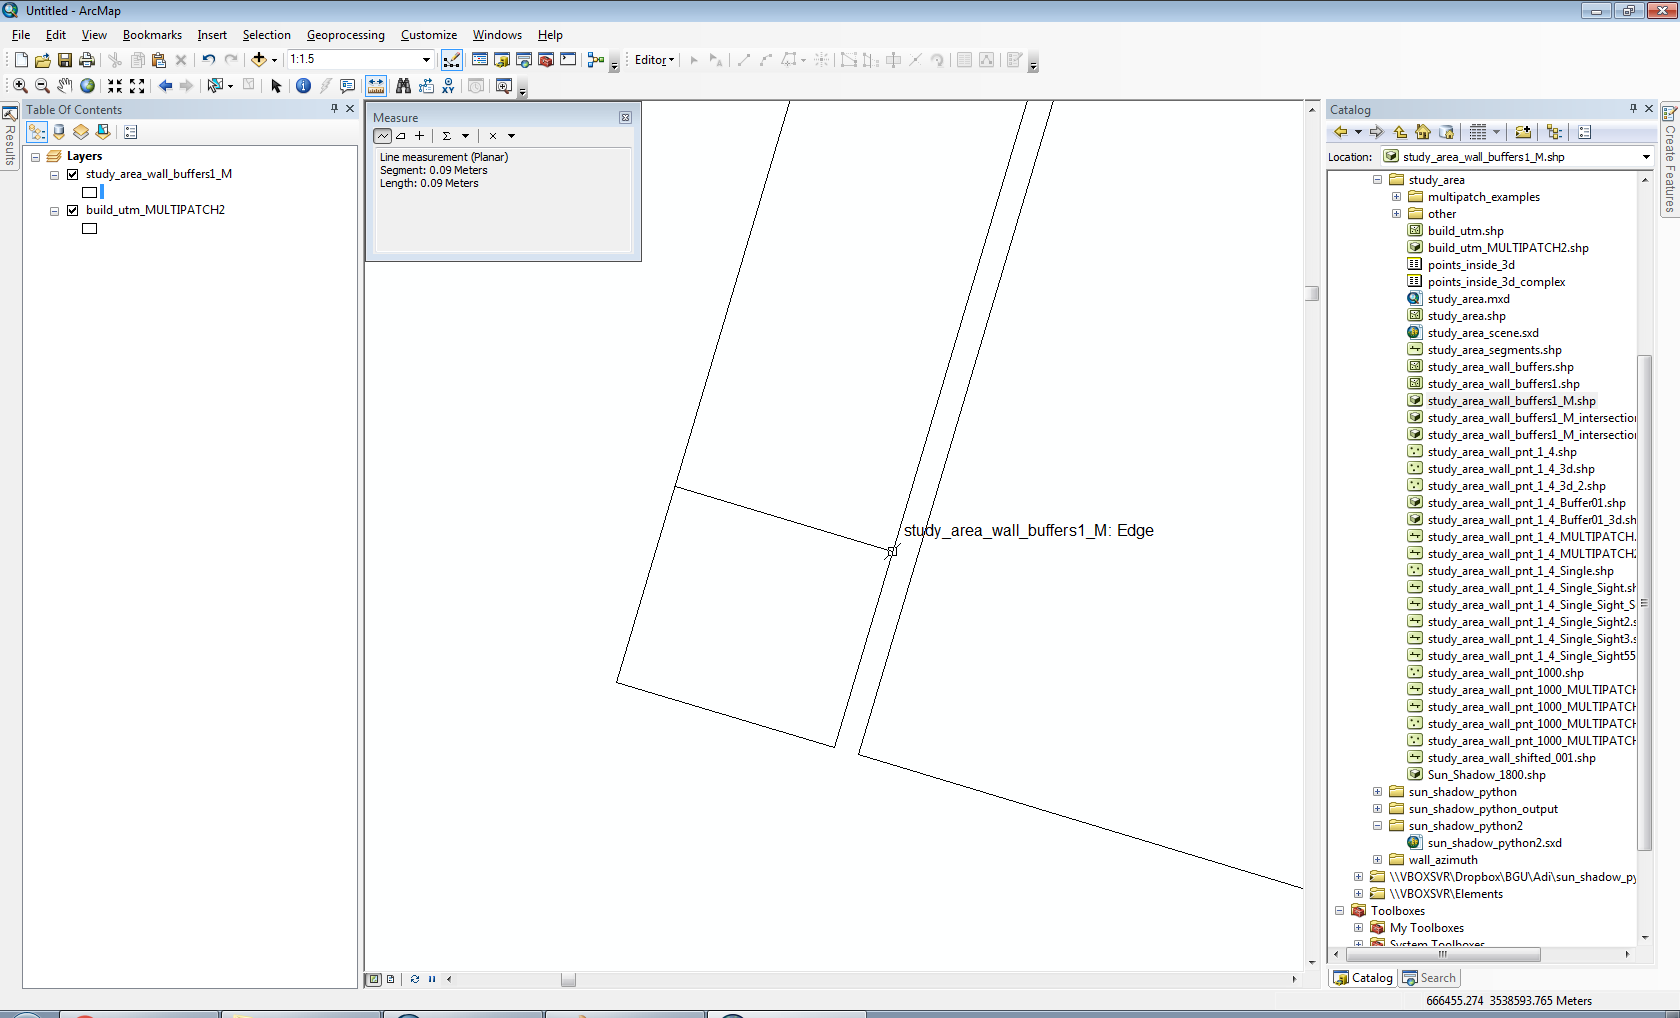Select List By Visibility in Table Of Contents
The width and height of the screenshot is (1680, 1018).
(81, 132)
